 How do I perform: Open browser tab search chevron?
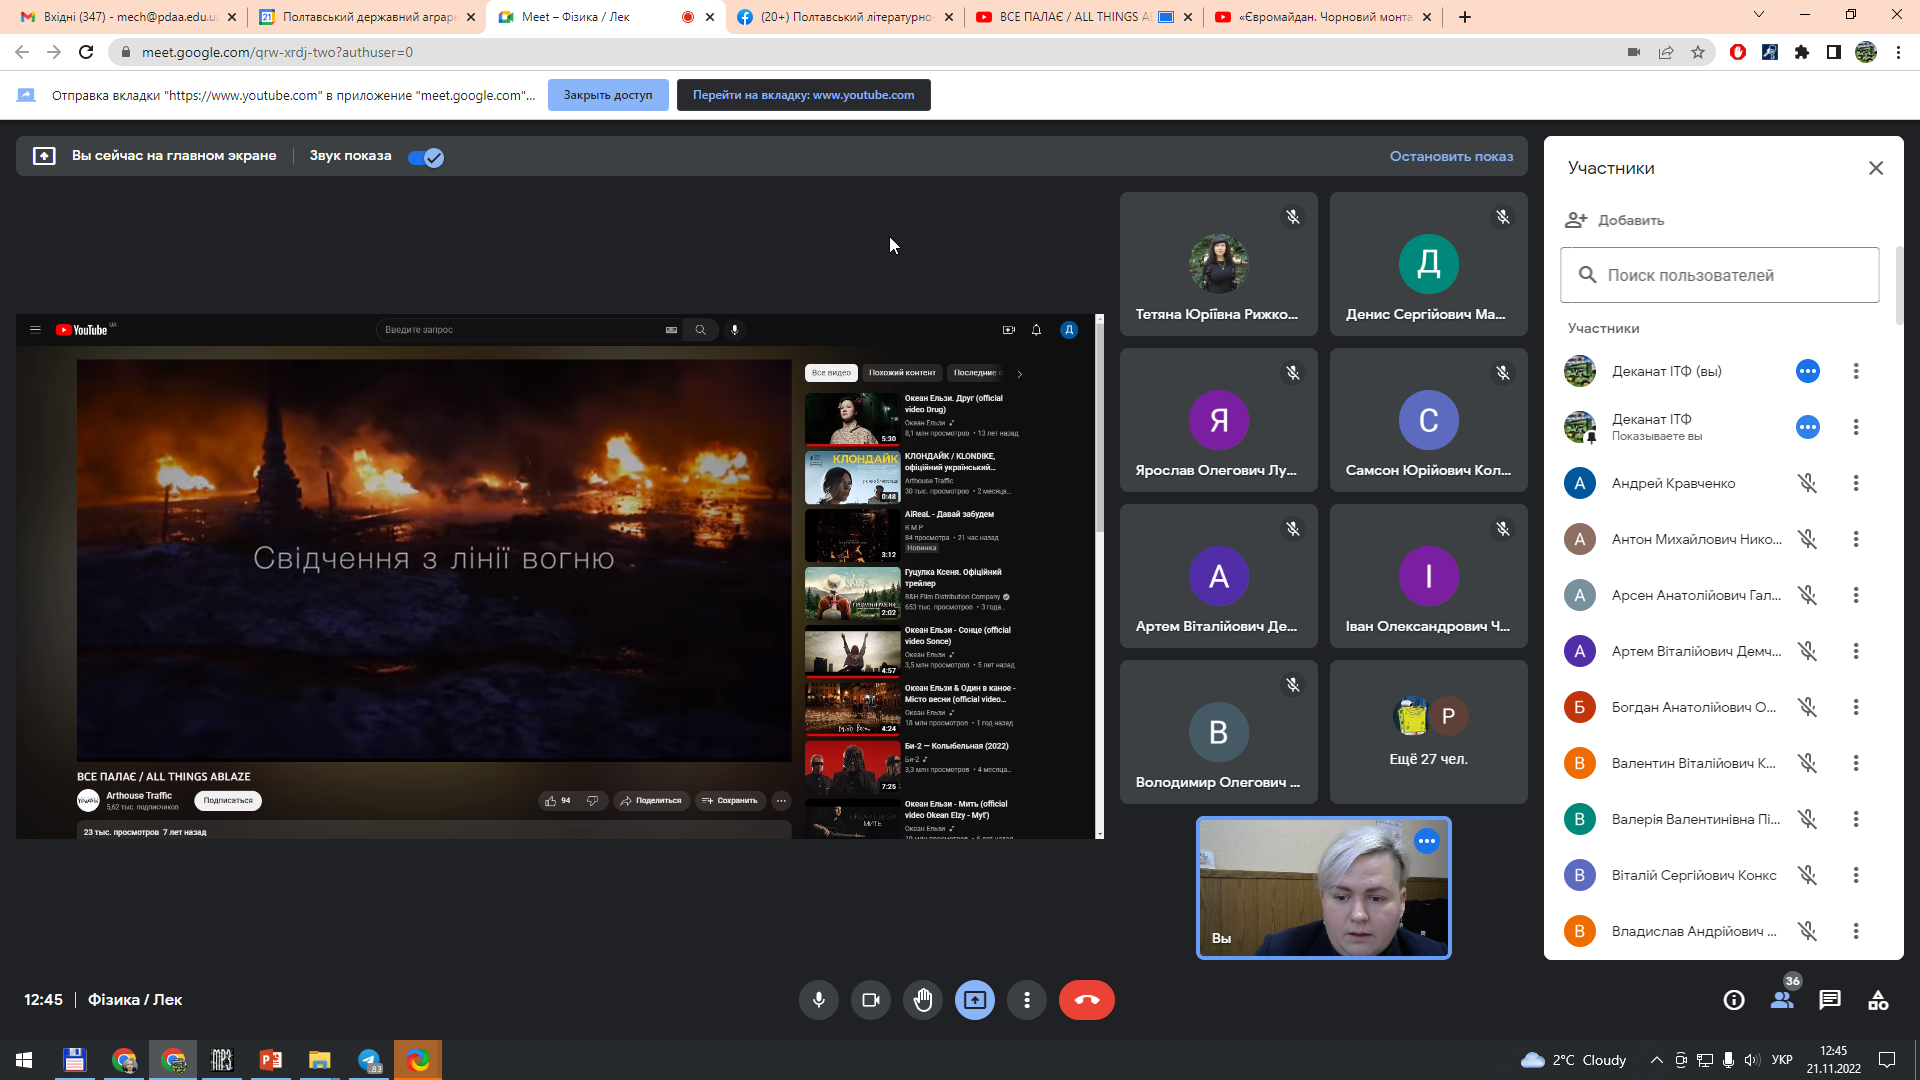pos(1759,15)
